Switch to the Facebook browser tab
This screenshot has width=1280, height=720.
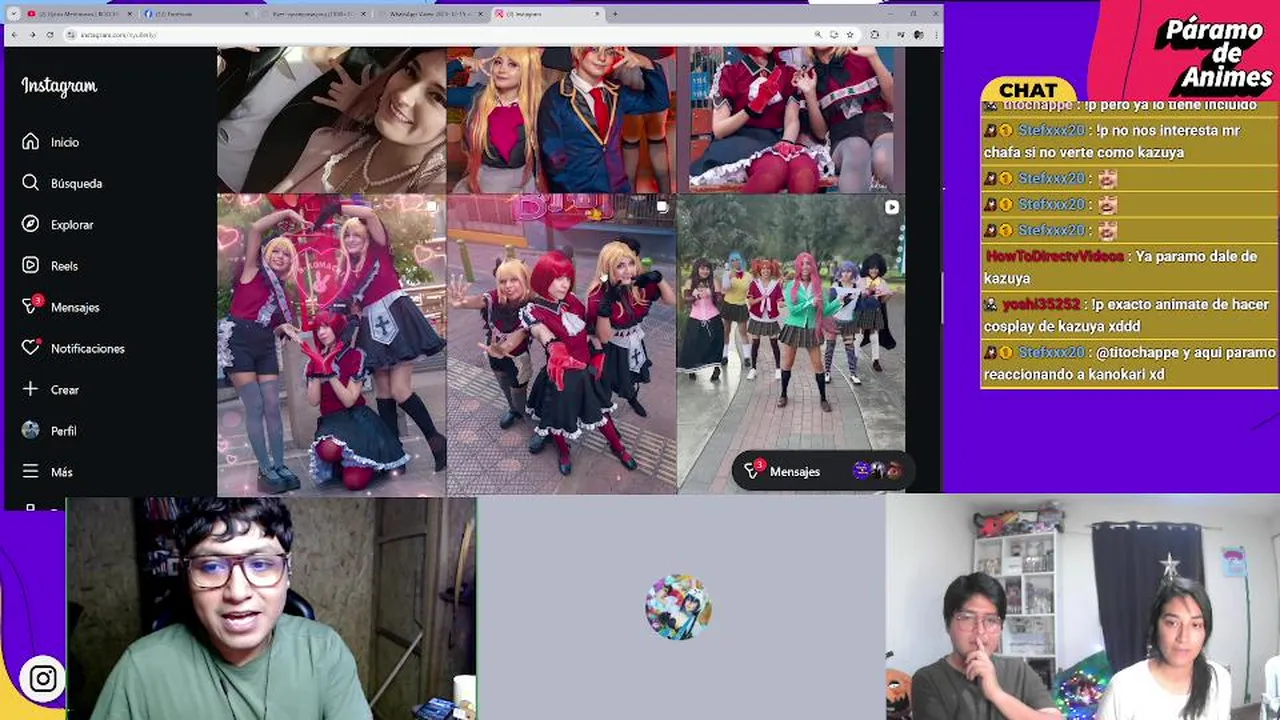(197, 14)
